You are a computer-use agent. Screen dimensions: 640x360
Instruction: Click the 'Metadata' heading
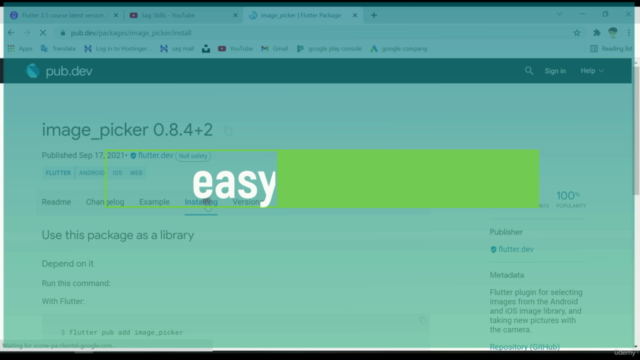pos(507,275)
